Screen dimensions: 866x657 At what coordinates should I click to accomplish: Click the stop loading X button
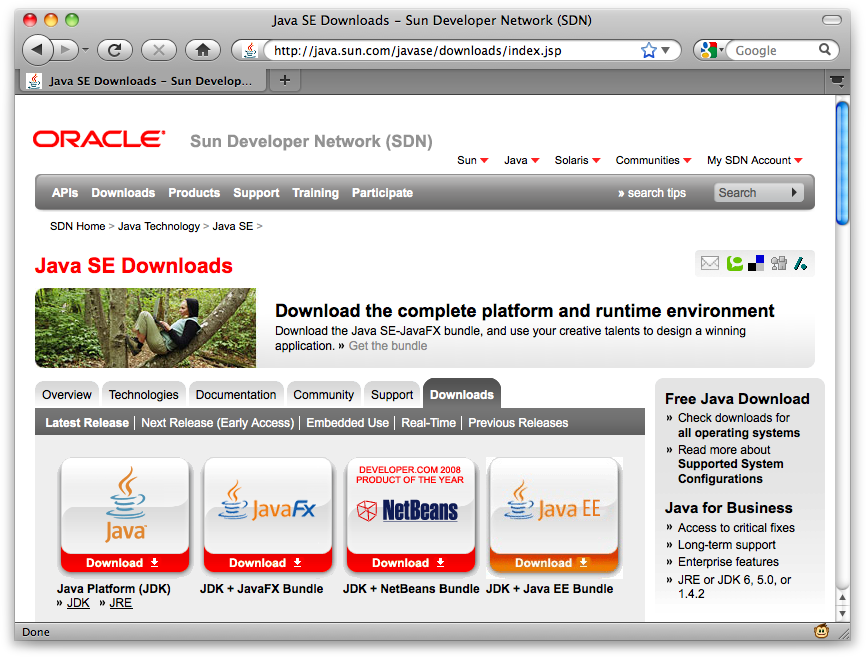click(x=159, y=50)
